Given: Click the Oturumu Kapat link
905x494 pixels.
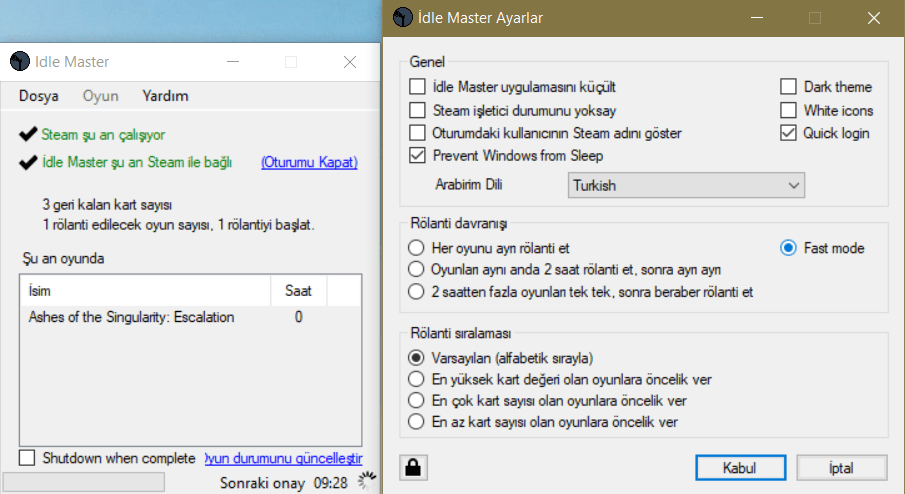Looking at the screenshot, I should point(309,163).
